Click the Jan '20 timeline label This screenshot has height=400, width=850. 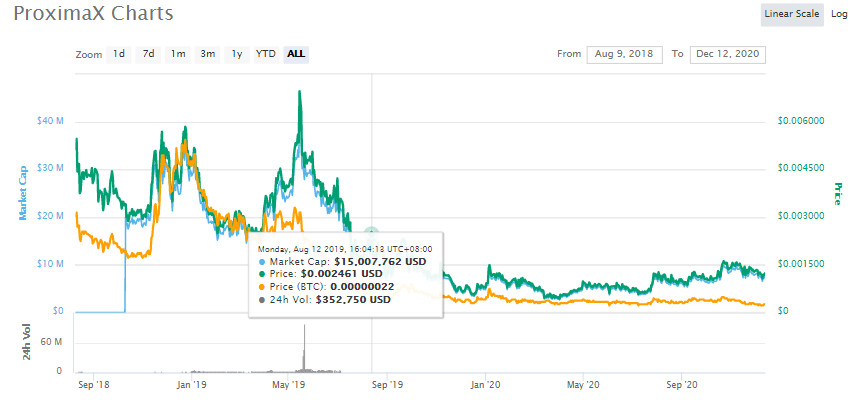(x=486, y=385)
